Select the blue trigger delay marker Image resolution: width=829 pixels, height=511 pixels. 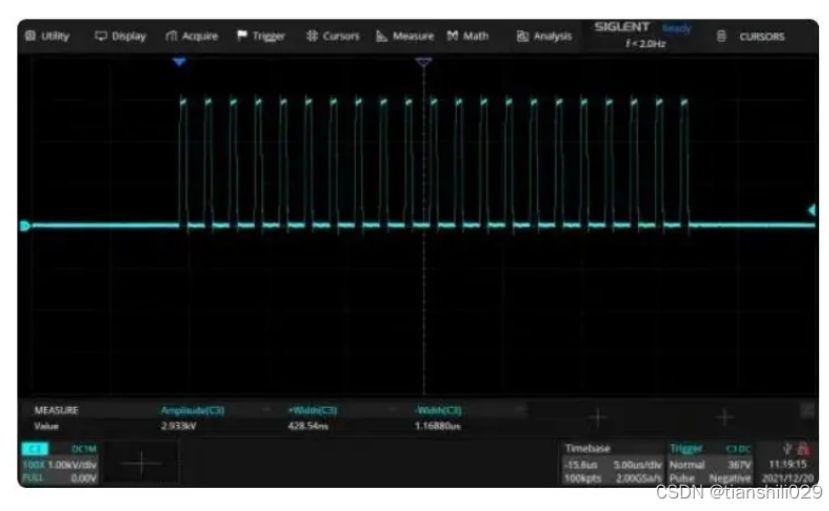179,62
